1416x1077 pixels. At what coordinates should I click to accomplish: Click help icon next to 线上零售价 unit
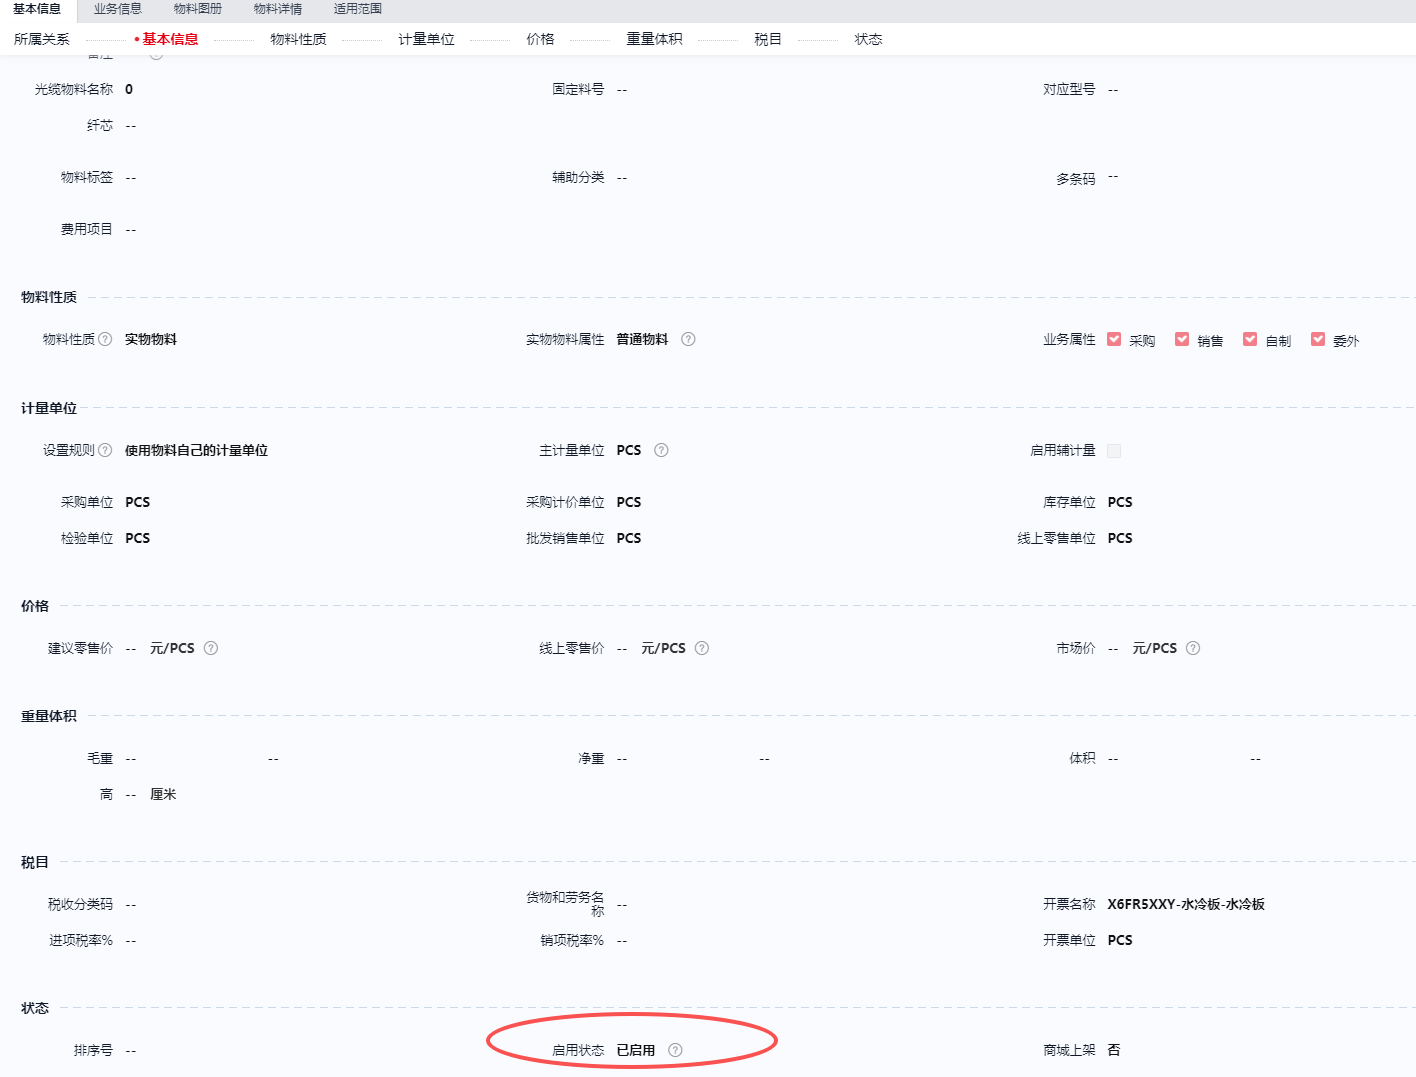(702, 648)
